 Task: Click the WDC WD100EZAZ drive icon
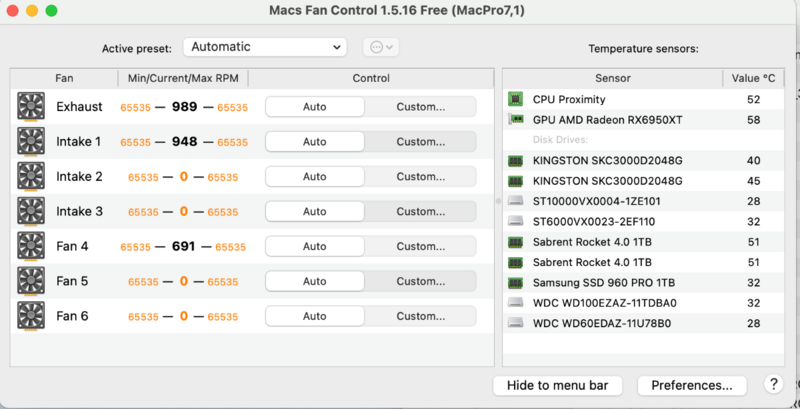click(x=516, y=303)
